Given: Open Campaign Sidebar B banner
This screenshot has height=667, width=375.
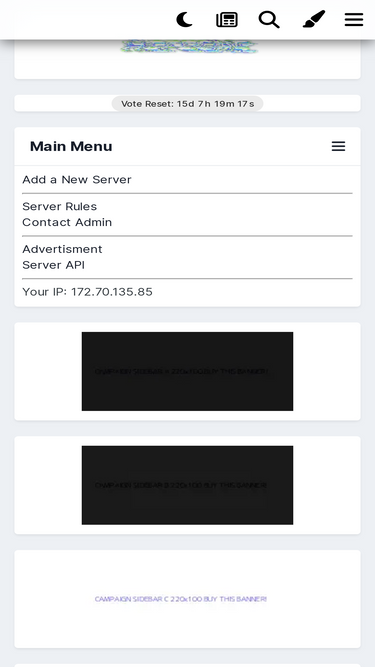Looking at the screenshot, I should tap(188, 485).
